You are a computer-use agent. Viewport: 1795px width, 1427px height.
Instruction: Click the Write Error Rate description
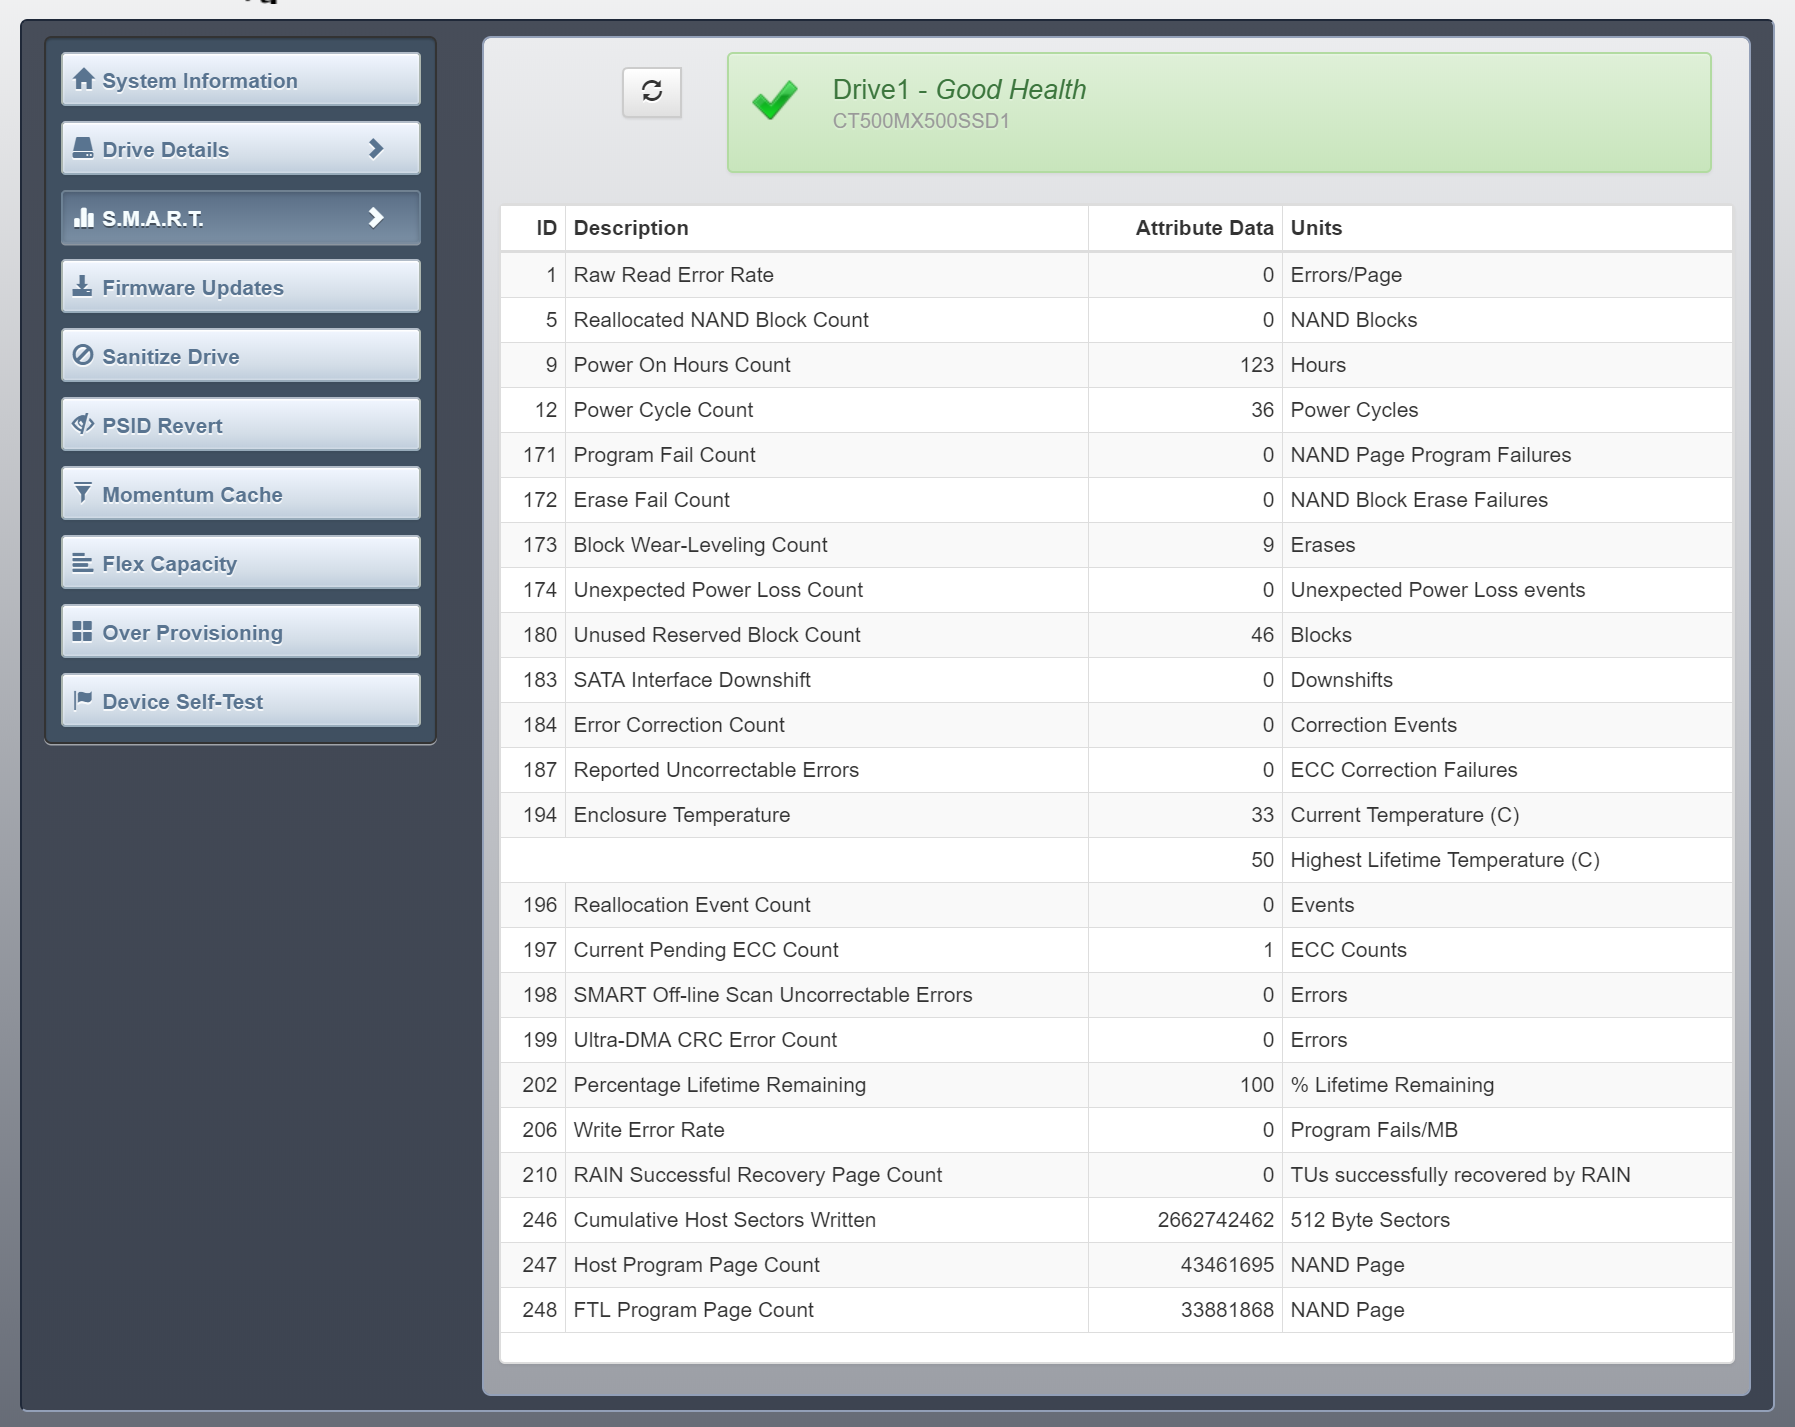[649, 1130]
